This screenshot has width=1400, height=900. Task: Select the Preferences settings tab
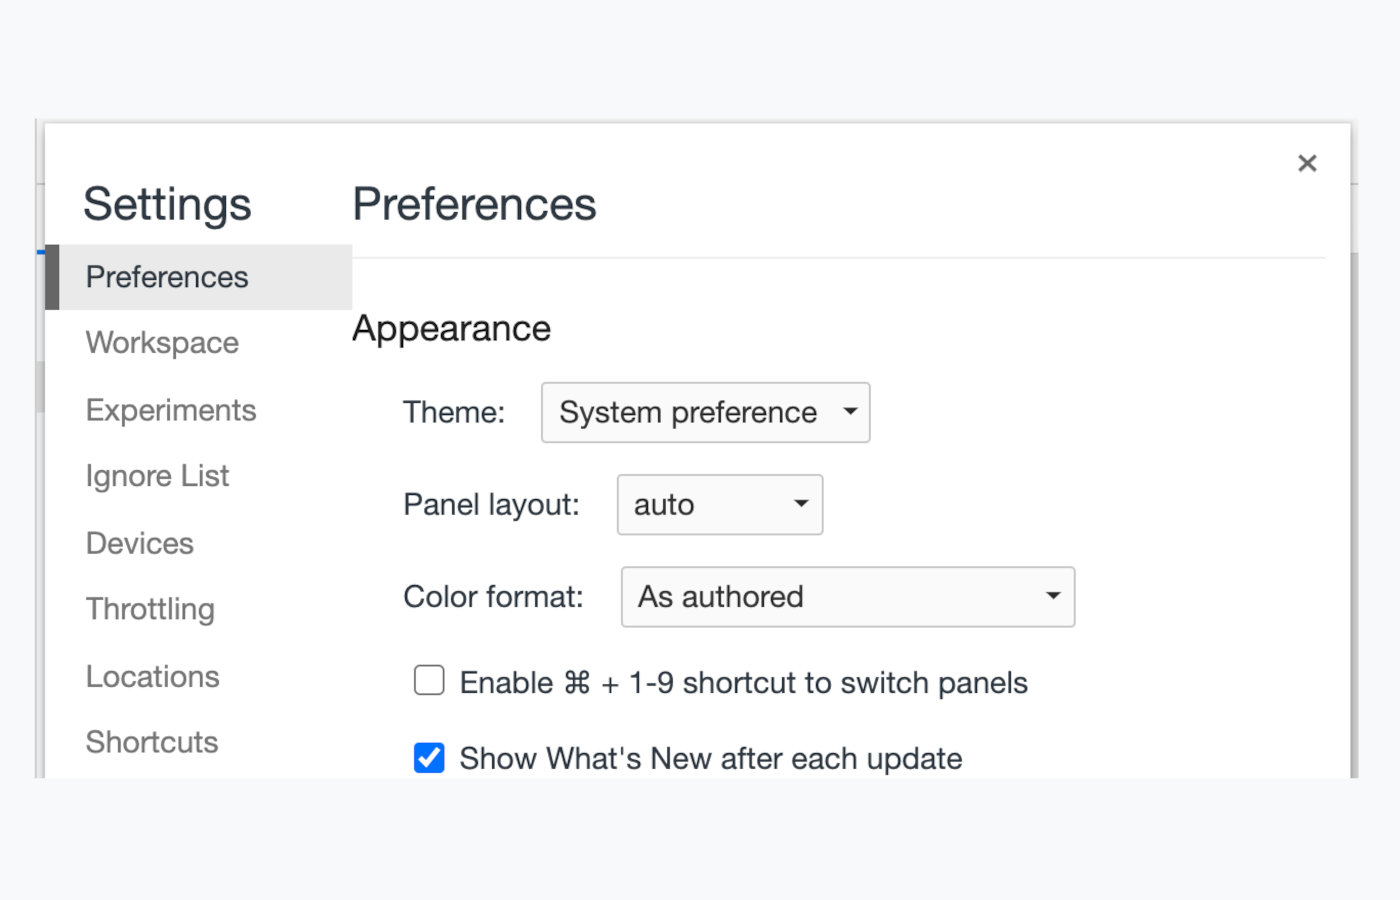tap(199, 277)
